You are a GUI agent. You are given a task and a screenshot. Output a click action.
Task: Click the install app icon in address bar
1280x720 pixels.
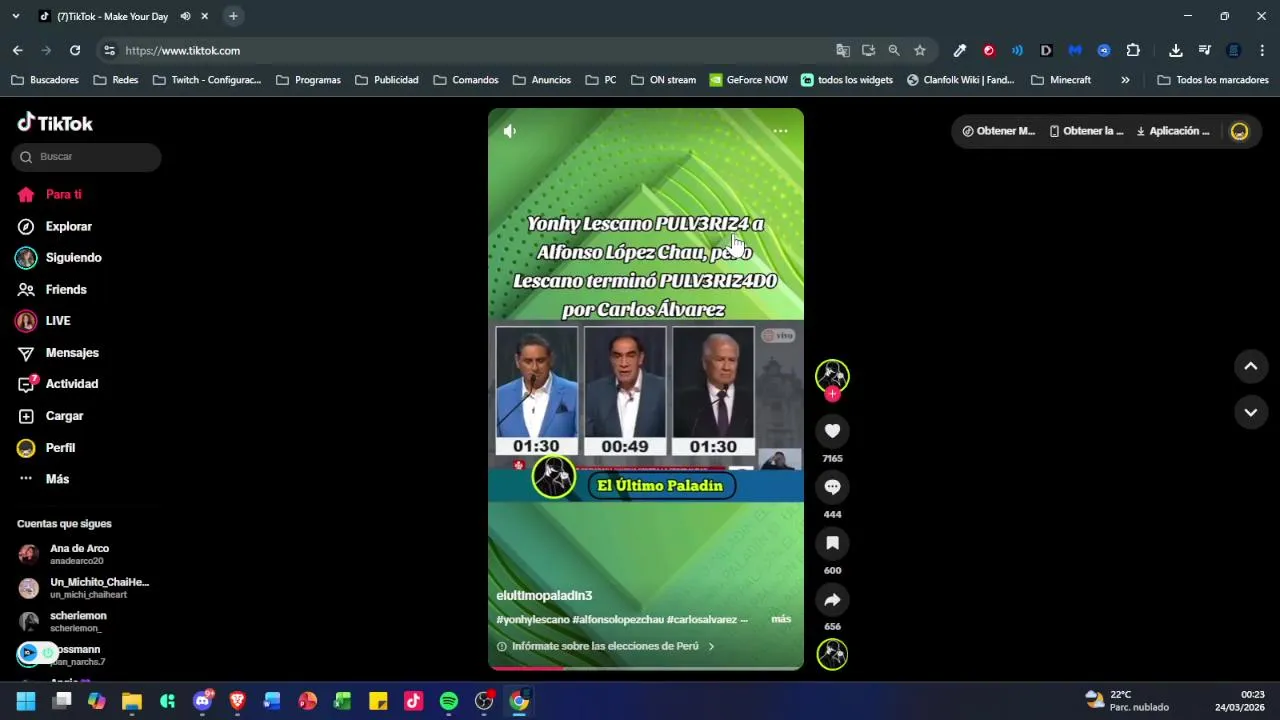pos(868,50)
